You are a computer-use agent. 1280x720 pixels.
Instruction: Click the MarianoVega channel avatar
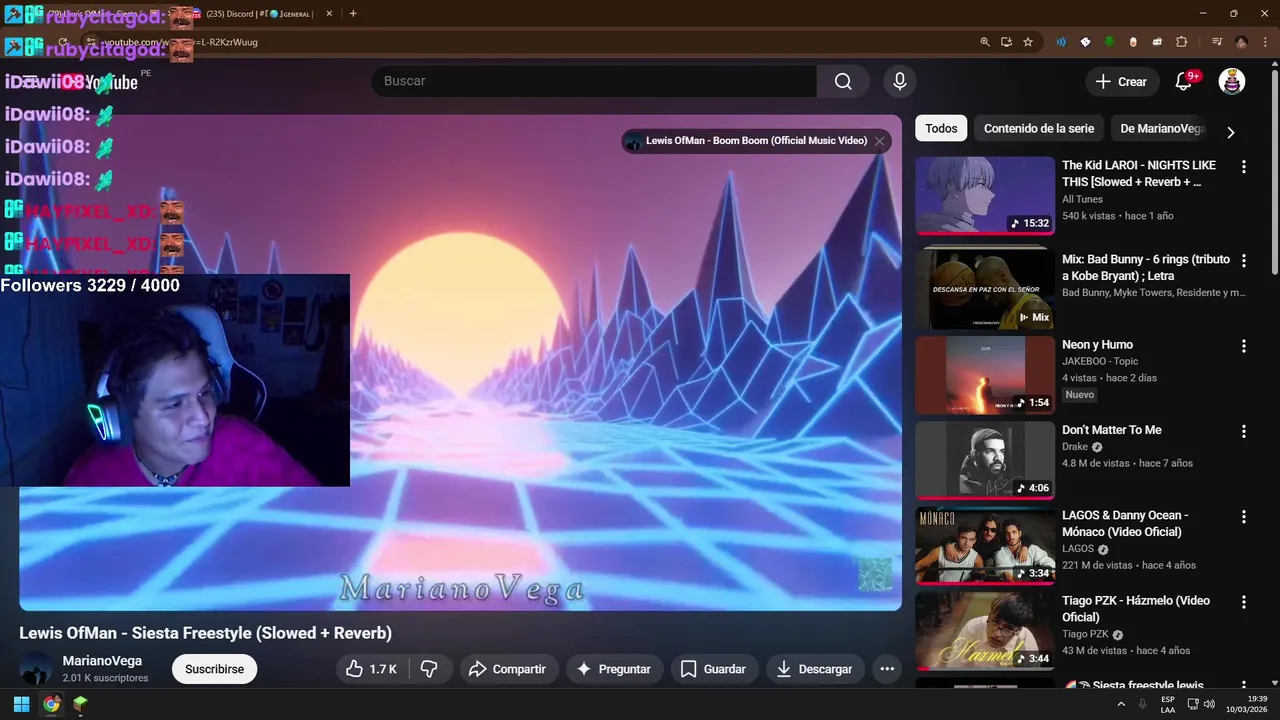36,669
